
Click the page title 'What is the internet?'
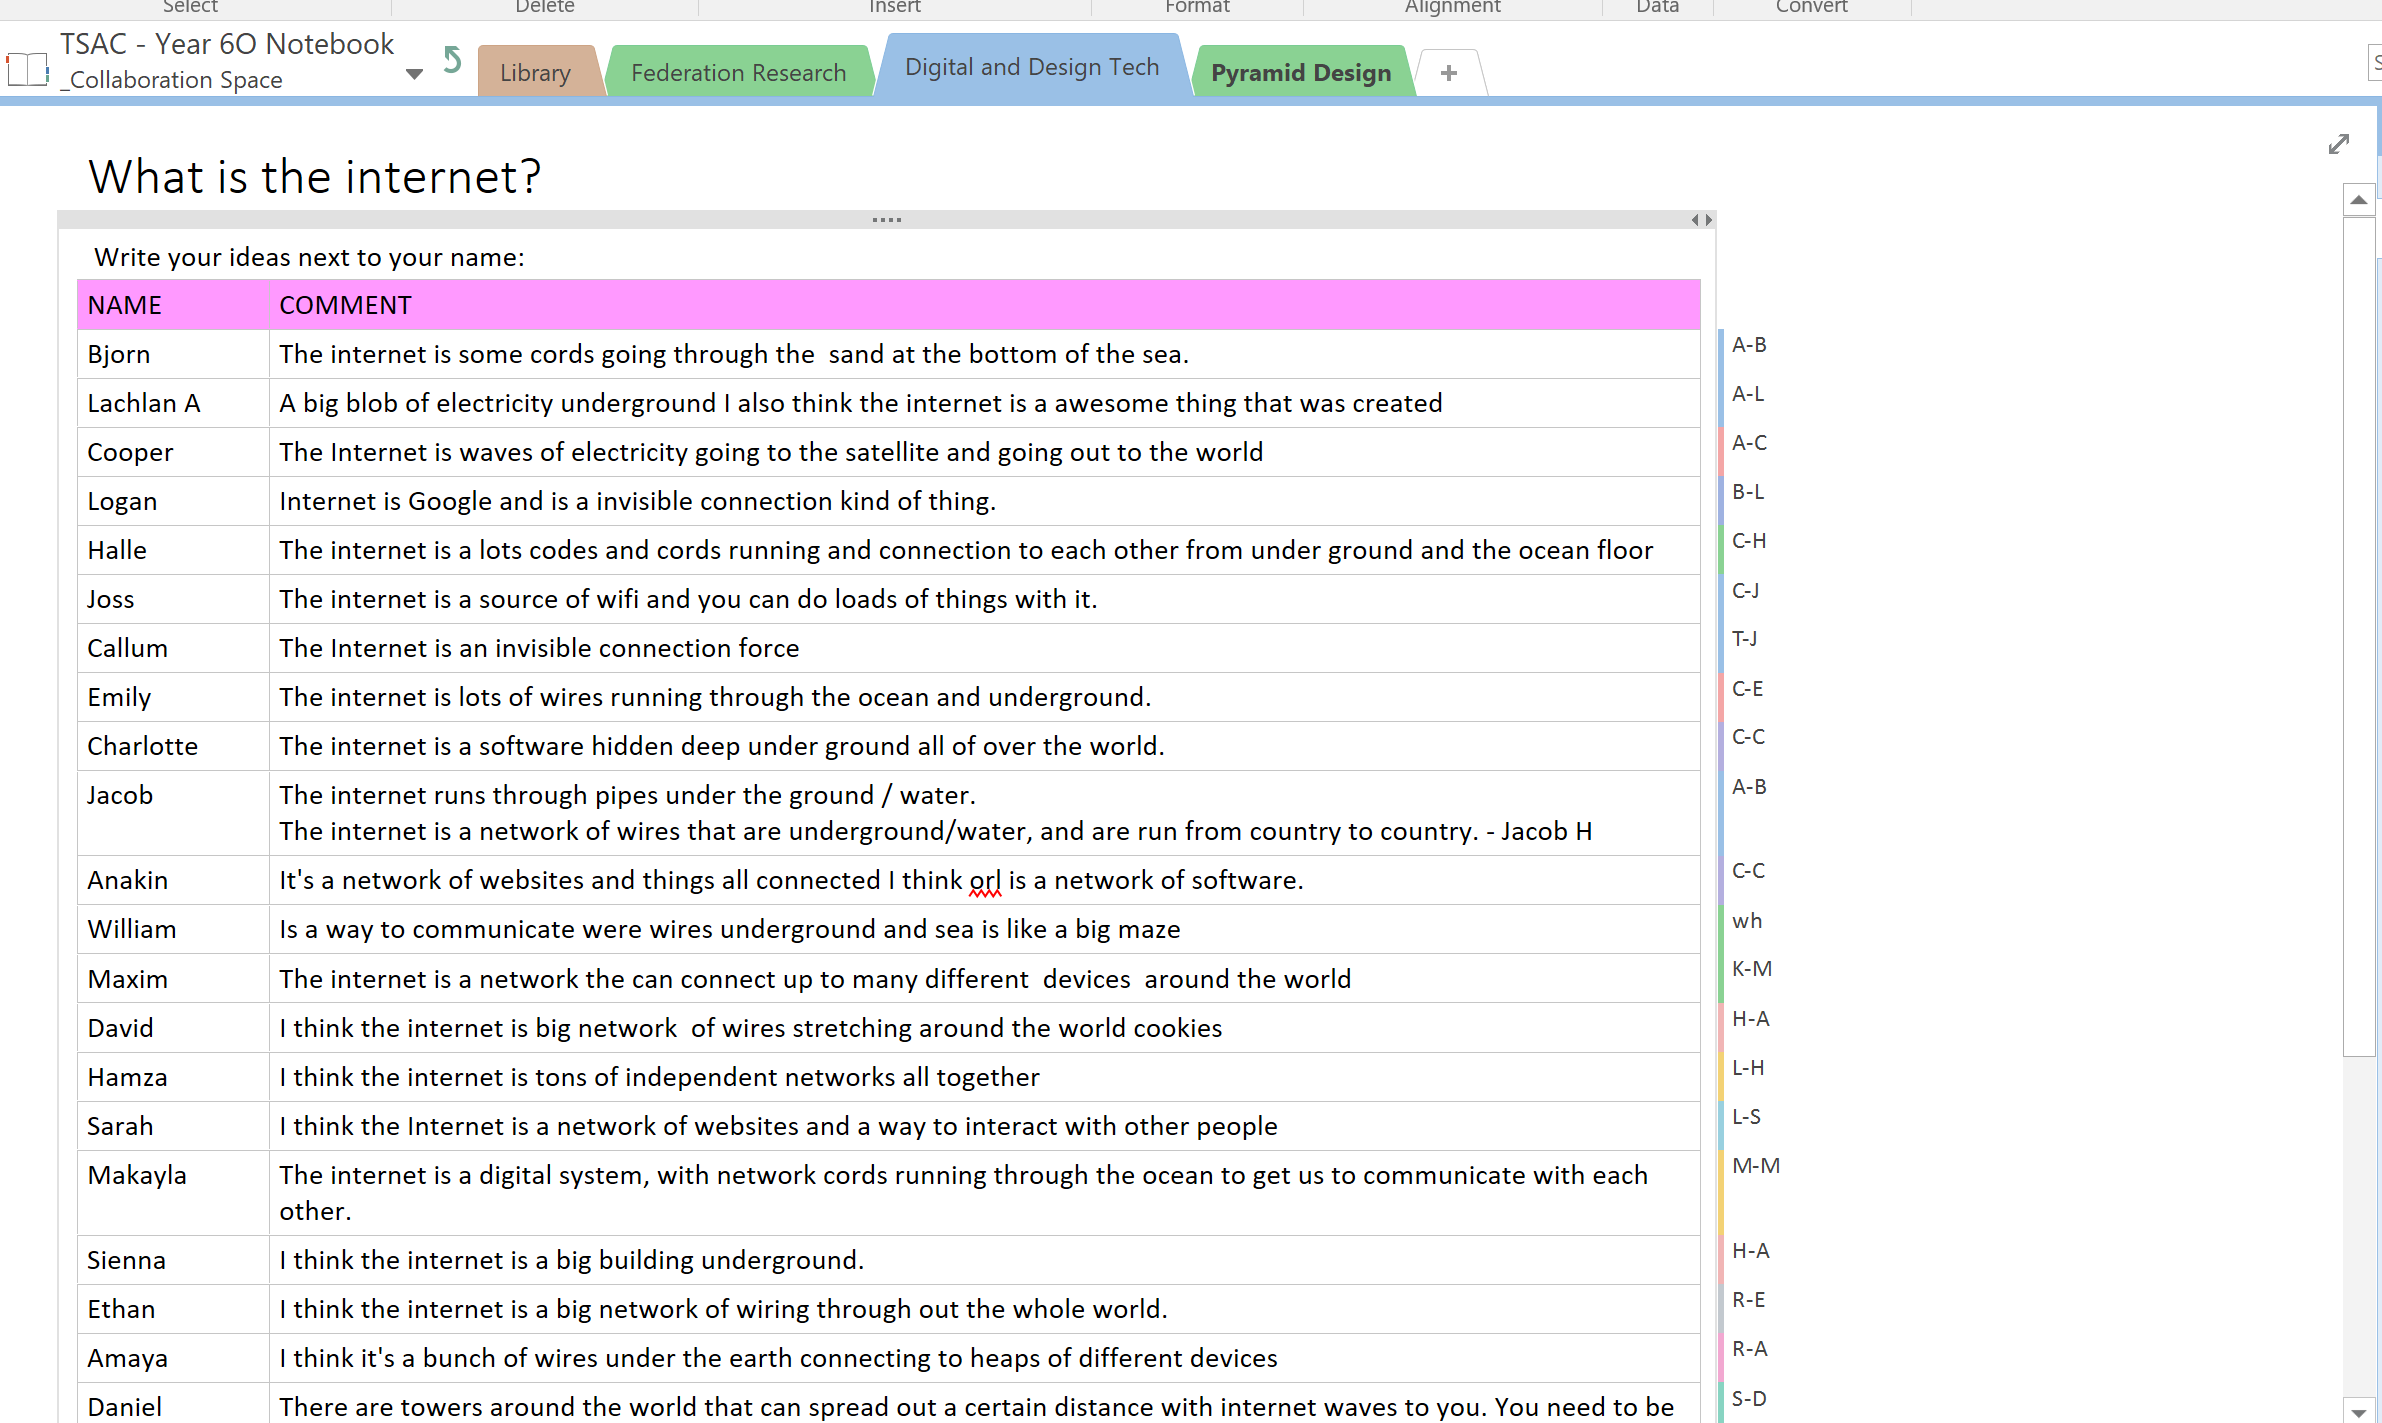coord(315,177)
